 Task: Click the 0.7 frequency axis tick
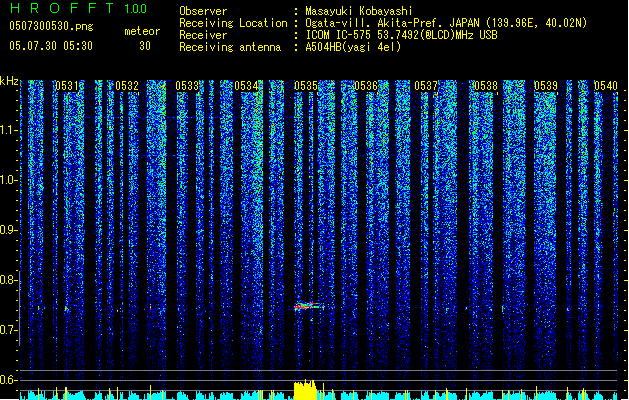[8, 330]
